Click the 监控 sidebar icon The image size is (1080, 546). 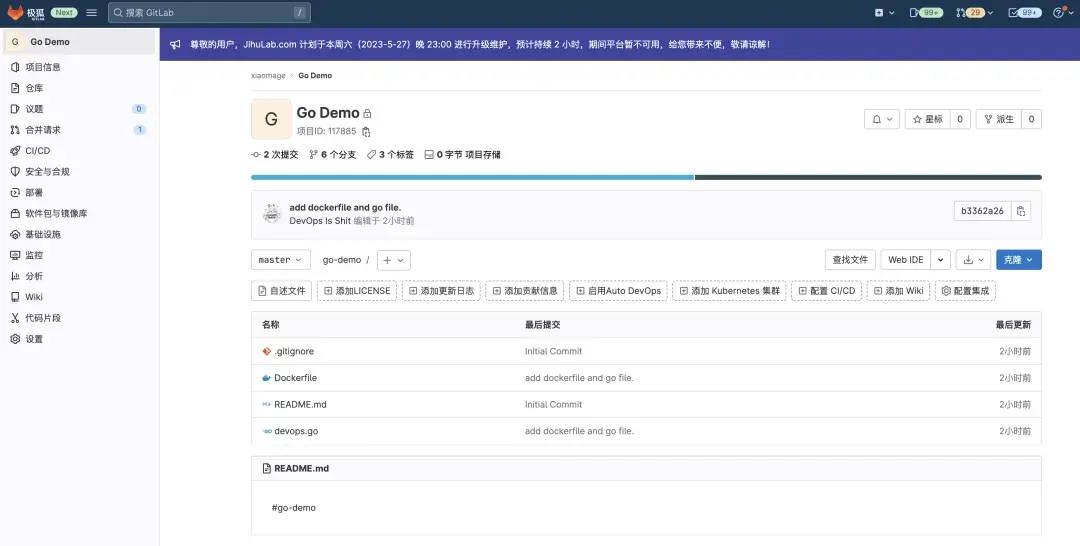pos(15,255)
